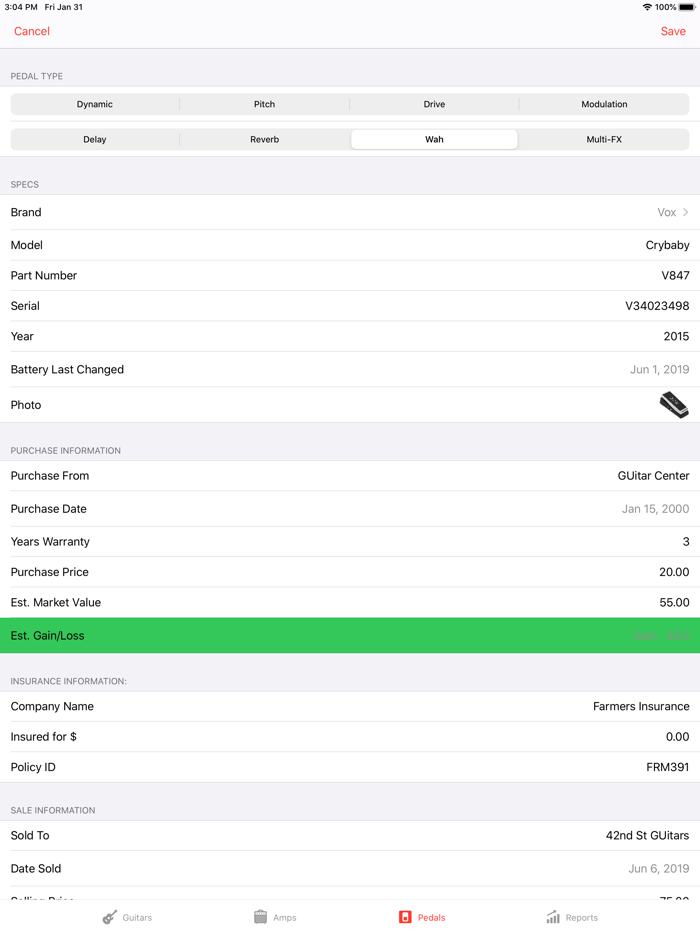Select the Reverb pedal type

coord(264,139)
